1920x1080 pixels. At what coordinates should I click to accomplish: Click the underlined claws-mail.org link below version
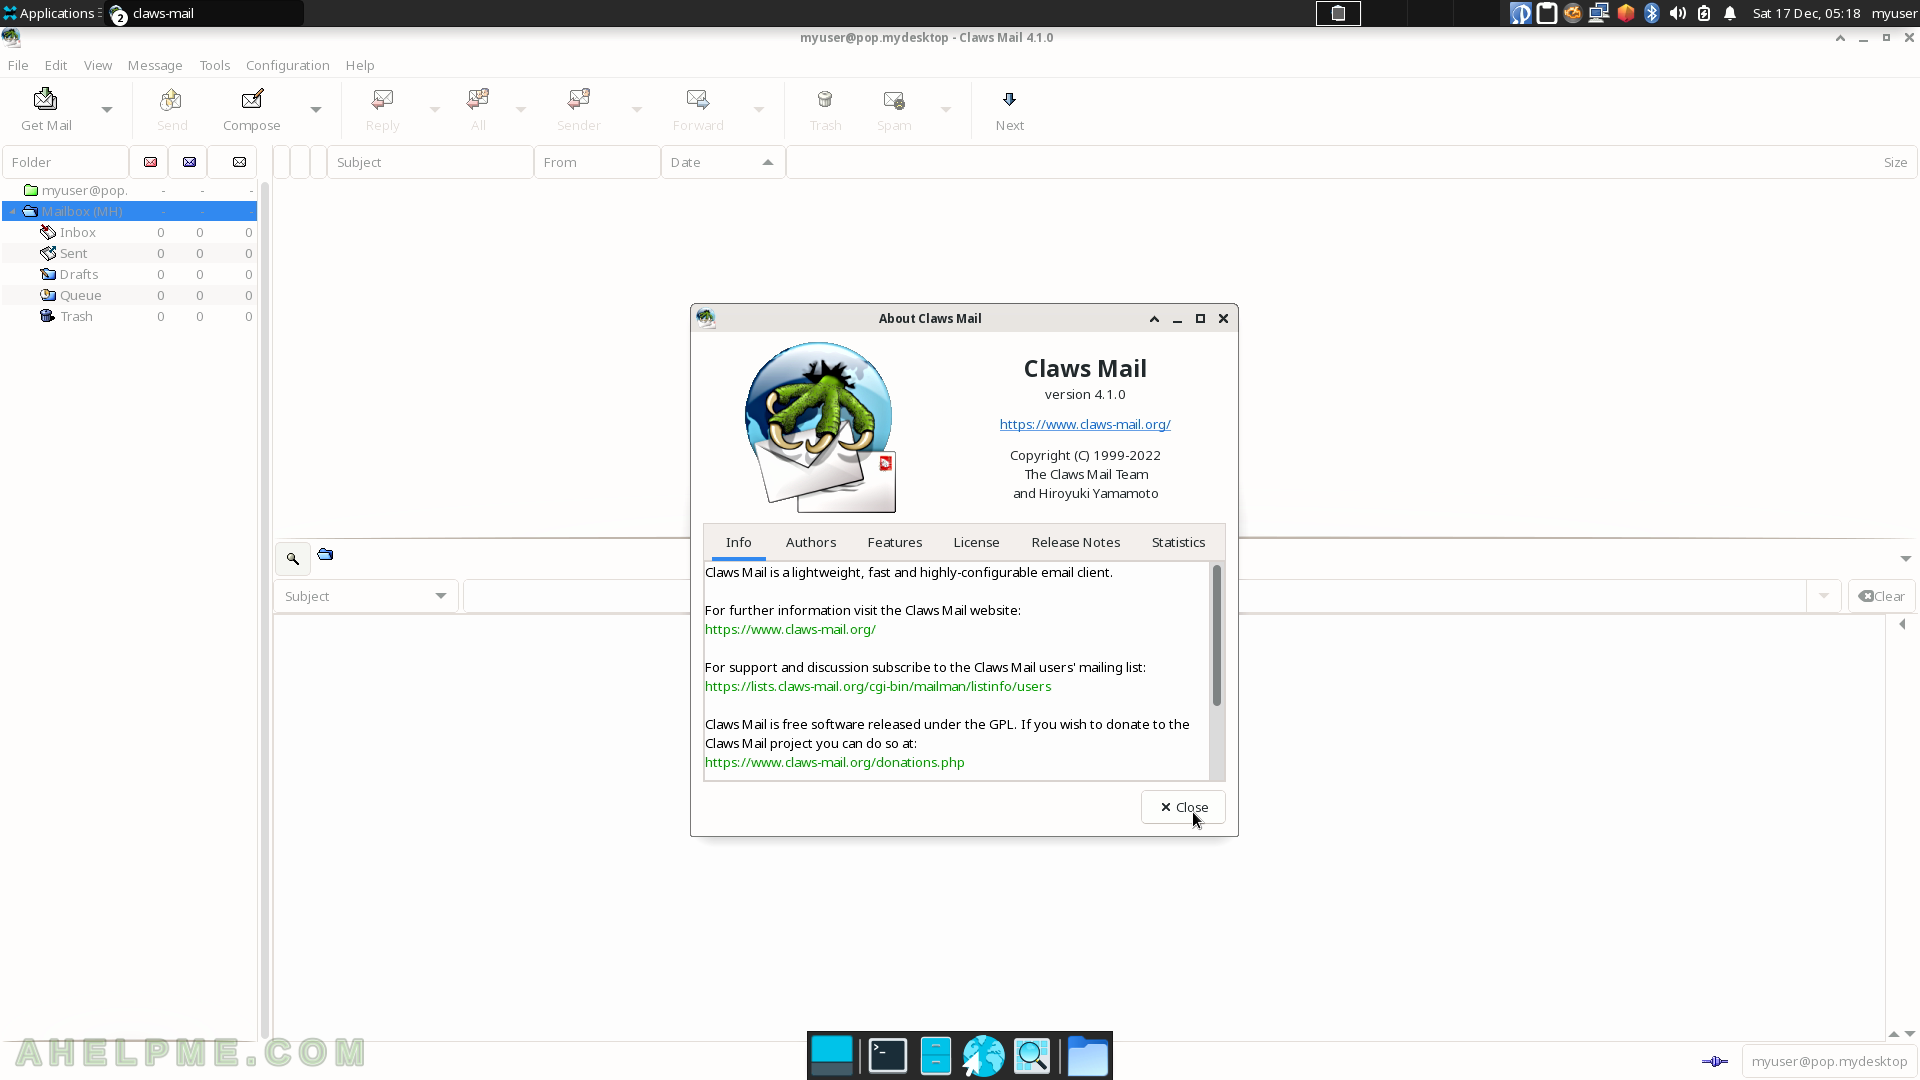pyautogui.click(x=1085, y=424)
